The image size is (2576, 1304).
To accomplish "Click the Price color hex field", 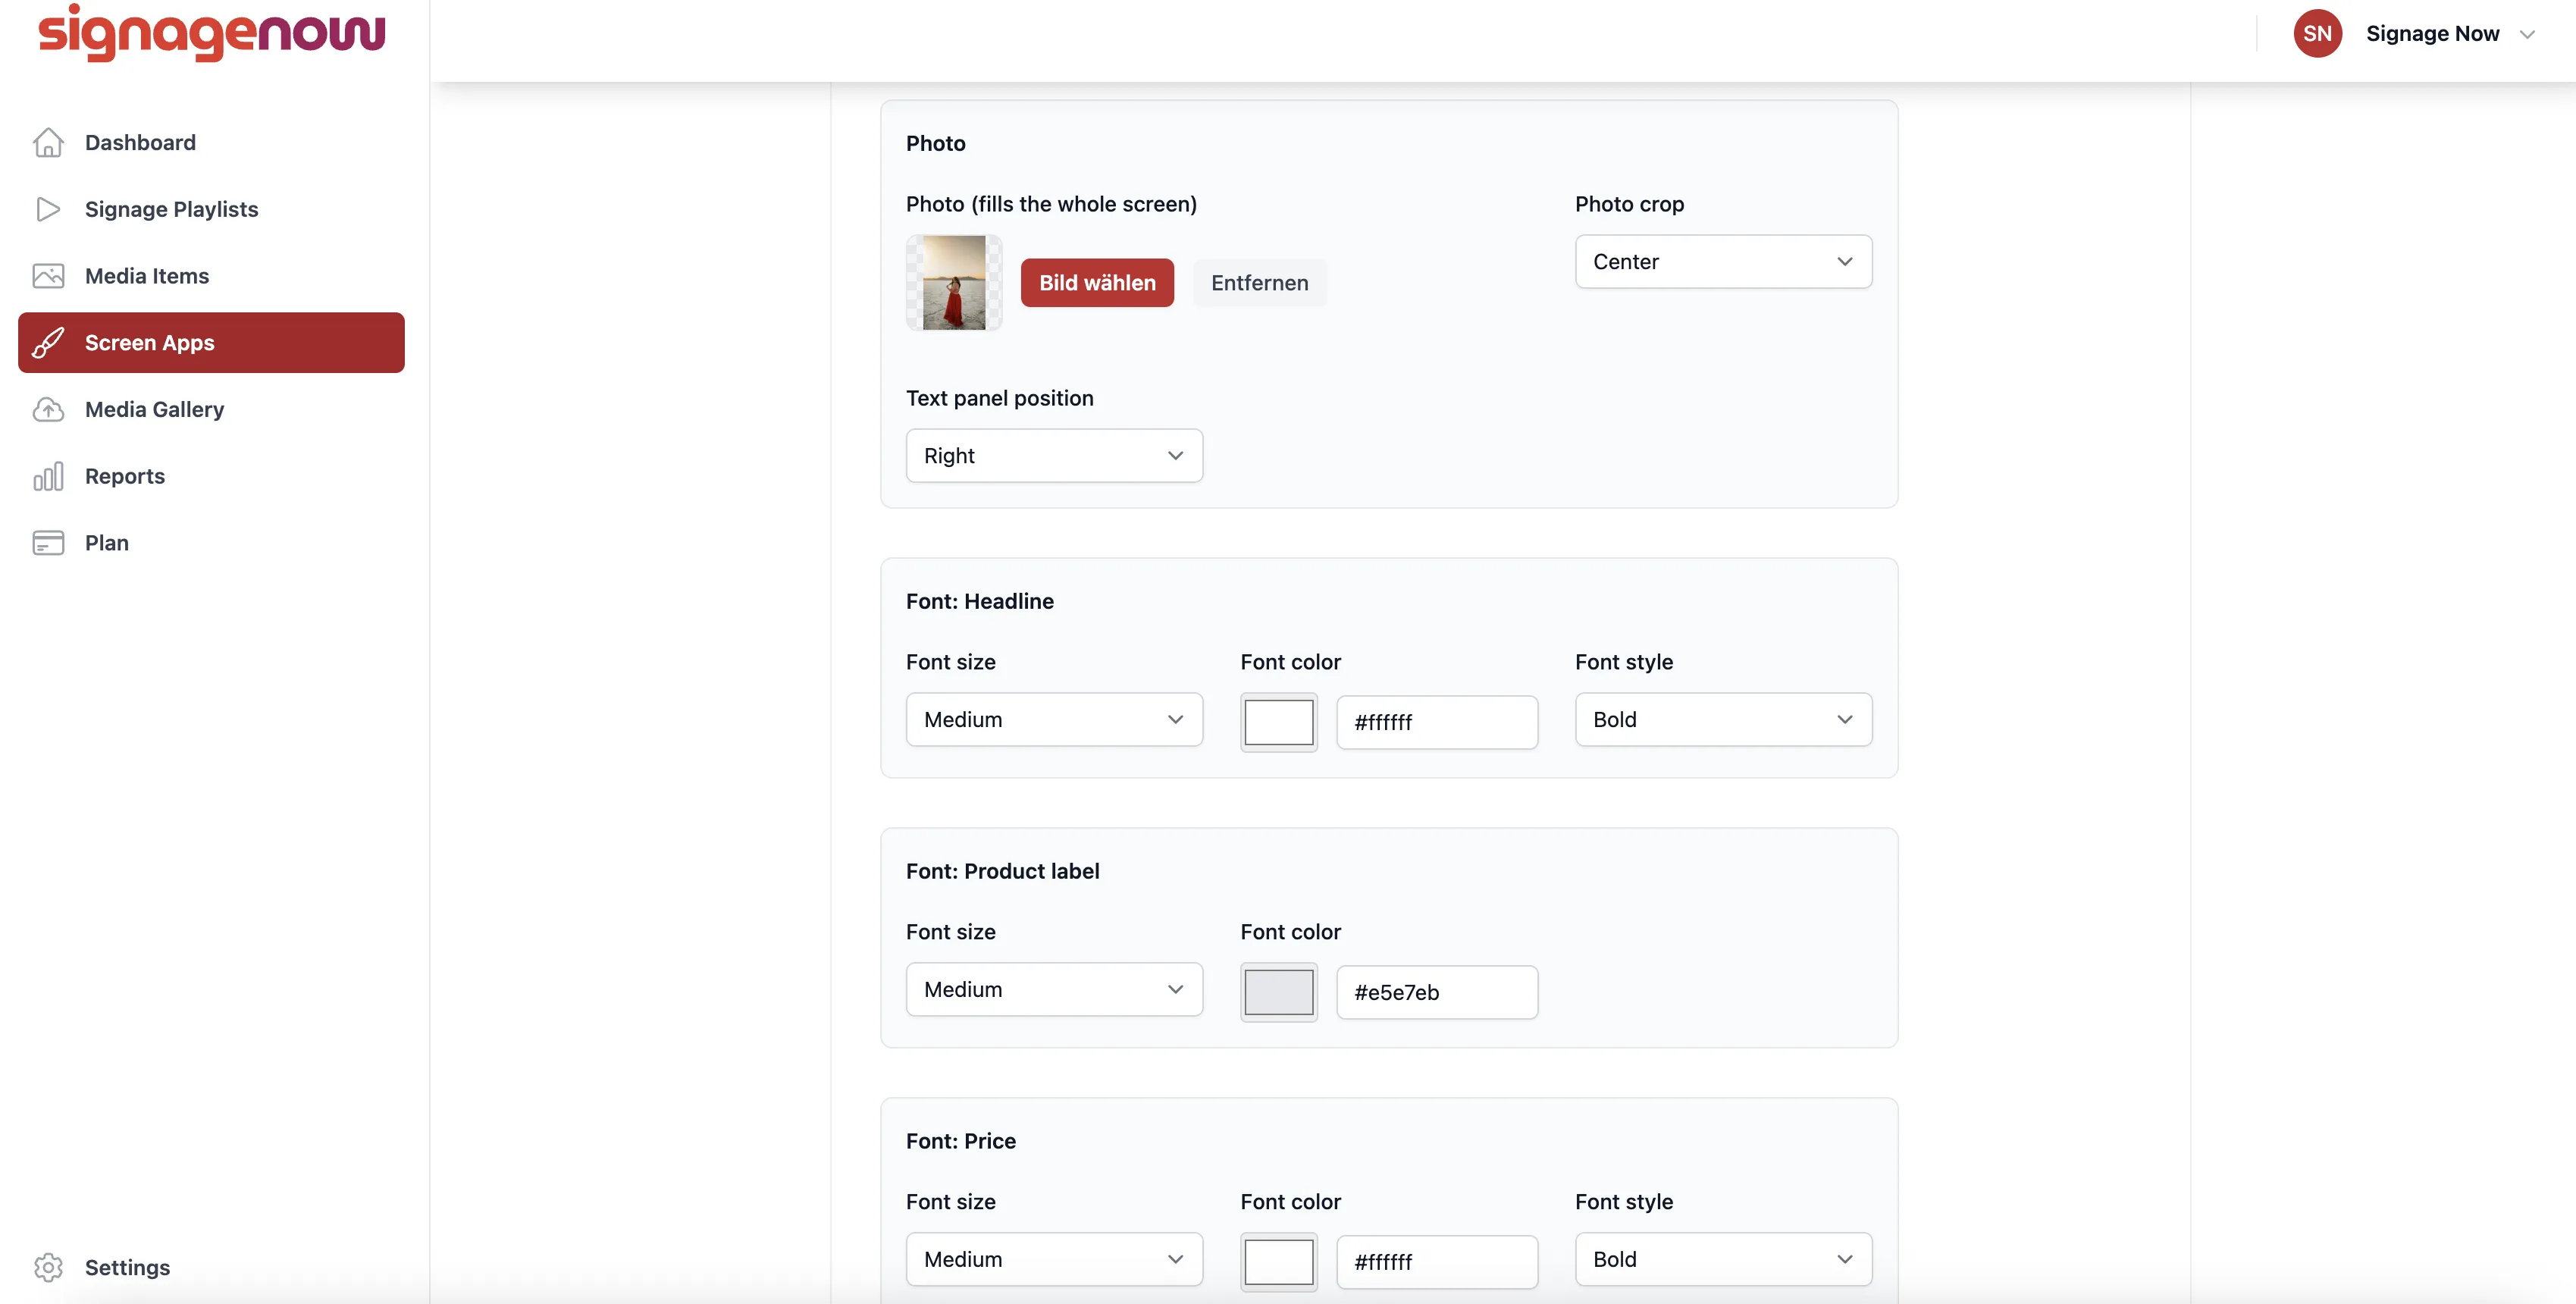I will 1437,1262.
